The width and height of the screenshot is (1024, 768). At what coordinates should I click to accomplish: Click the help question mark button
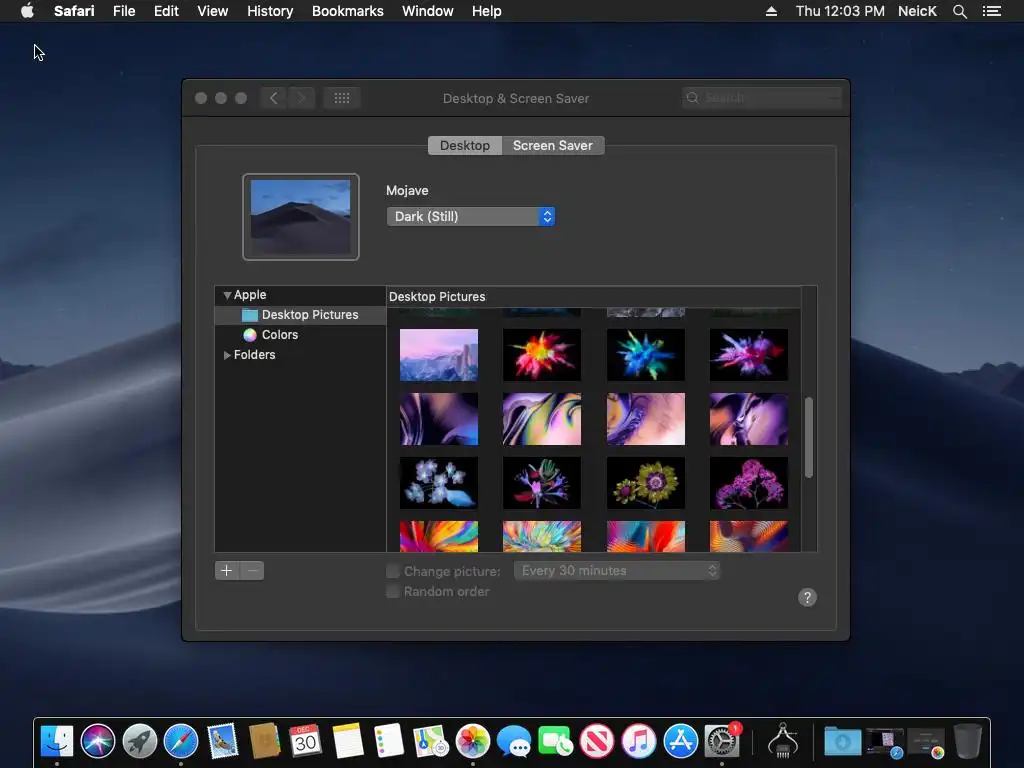point(807,598)
